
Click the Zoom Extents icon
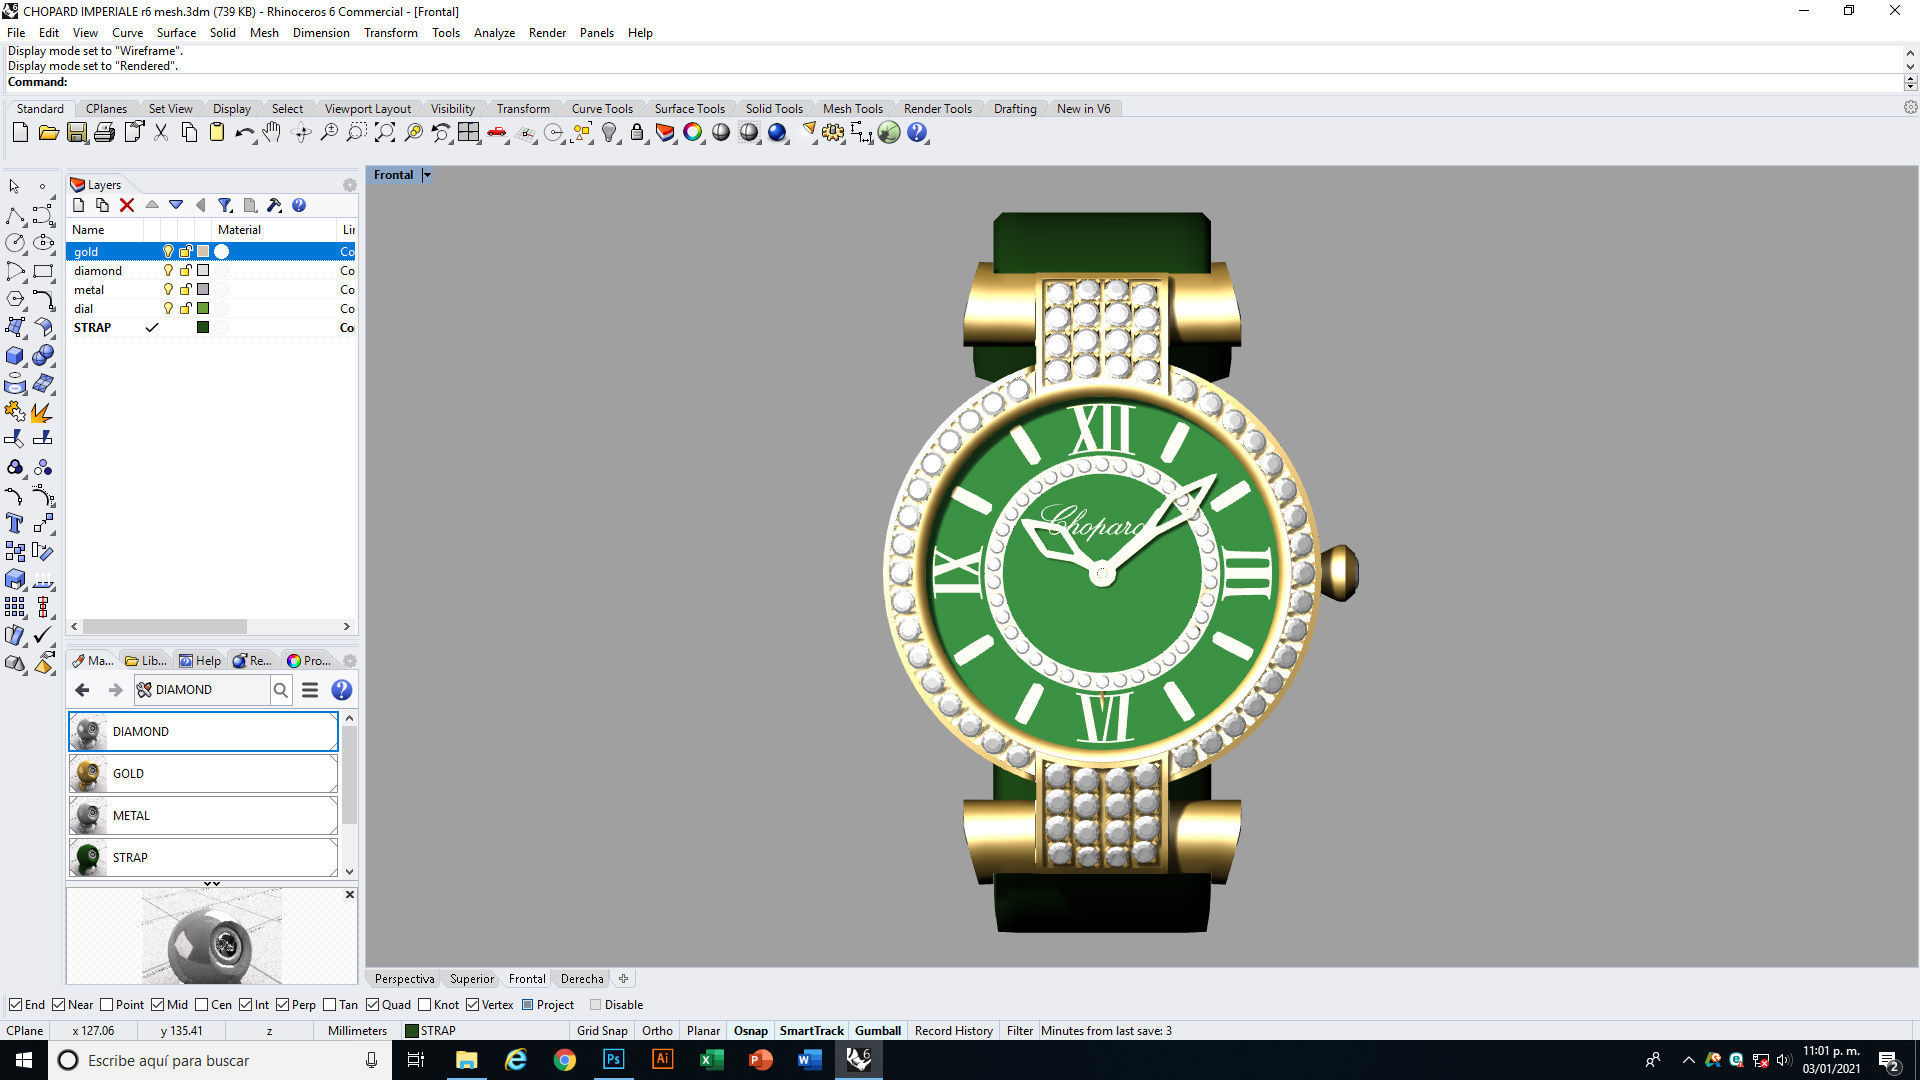[x=385, y=132]
